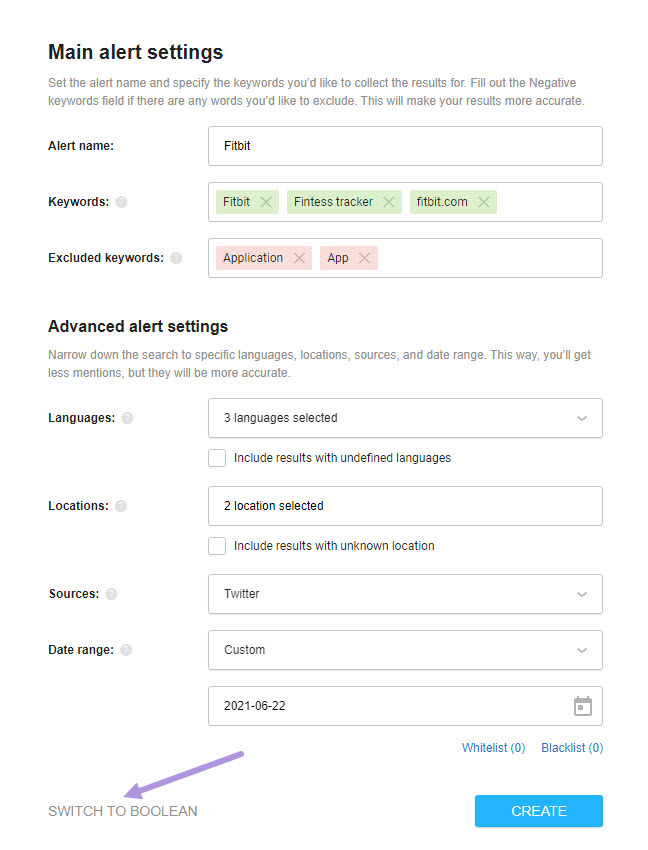Show help tooltip for Date range

pos(126,650)
